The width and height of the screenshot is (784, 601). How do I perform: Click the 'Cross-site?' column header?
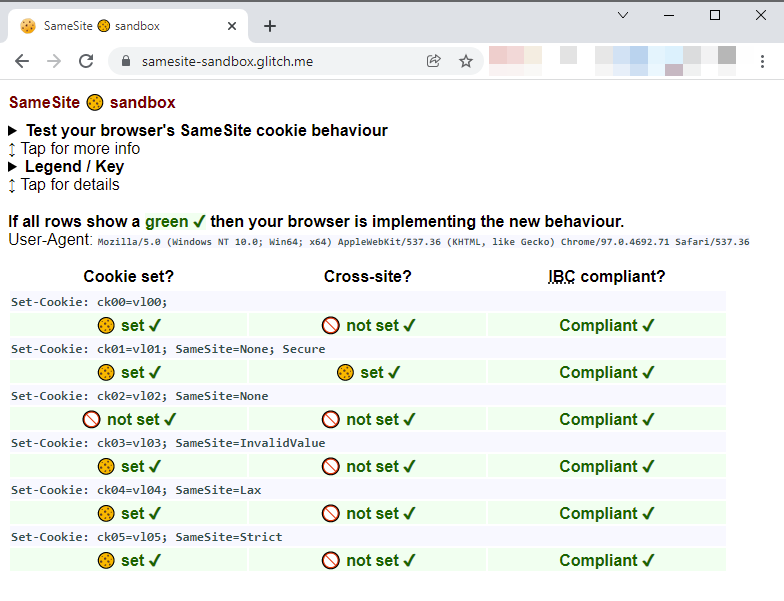coord(368,276)
